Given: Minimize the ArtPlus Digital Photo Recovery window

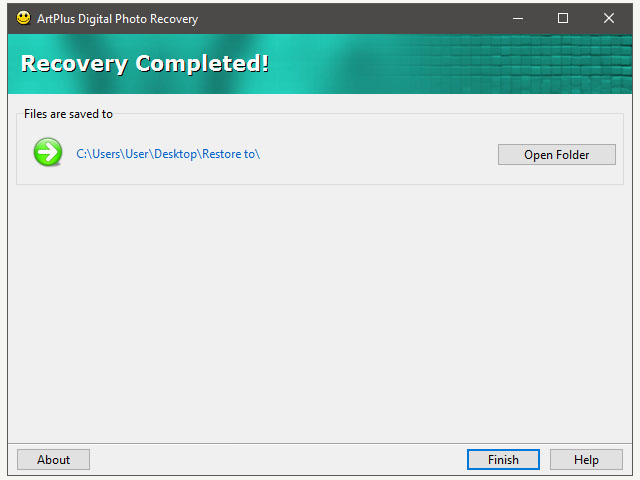Looking at the screenshot, I should pos(518,18).
